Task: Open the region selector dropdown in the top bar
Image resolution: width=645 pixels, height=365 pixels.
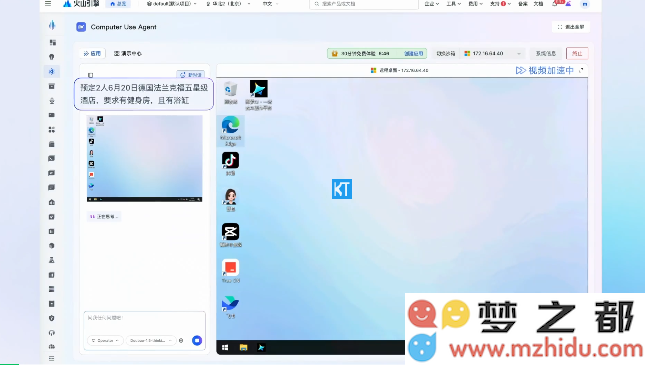Action: pos(228,4)
